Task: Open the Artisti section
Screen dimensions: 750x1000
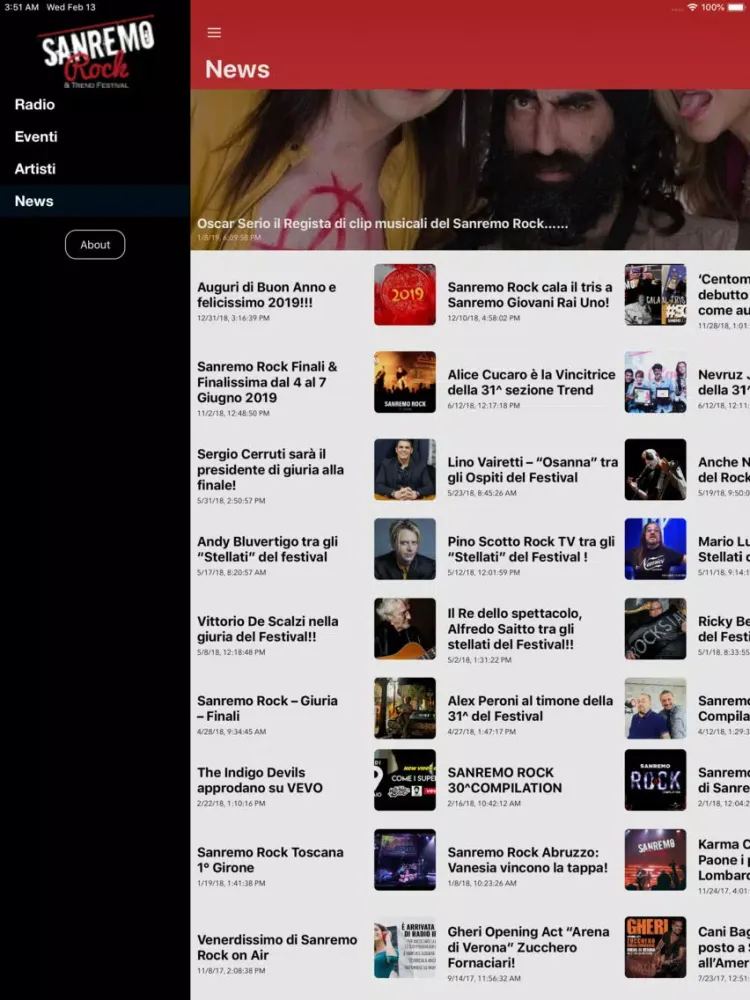Action: 35,169
